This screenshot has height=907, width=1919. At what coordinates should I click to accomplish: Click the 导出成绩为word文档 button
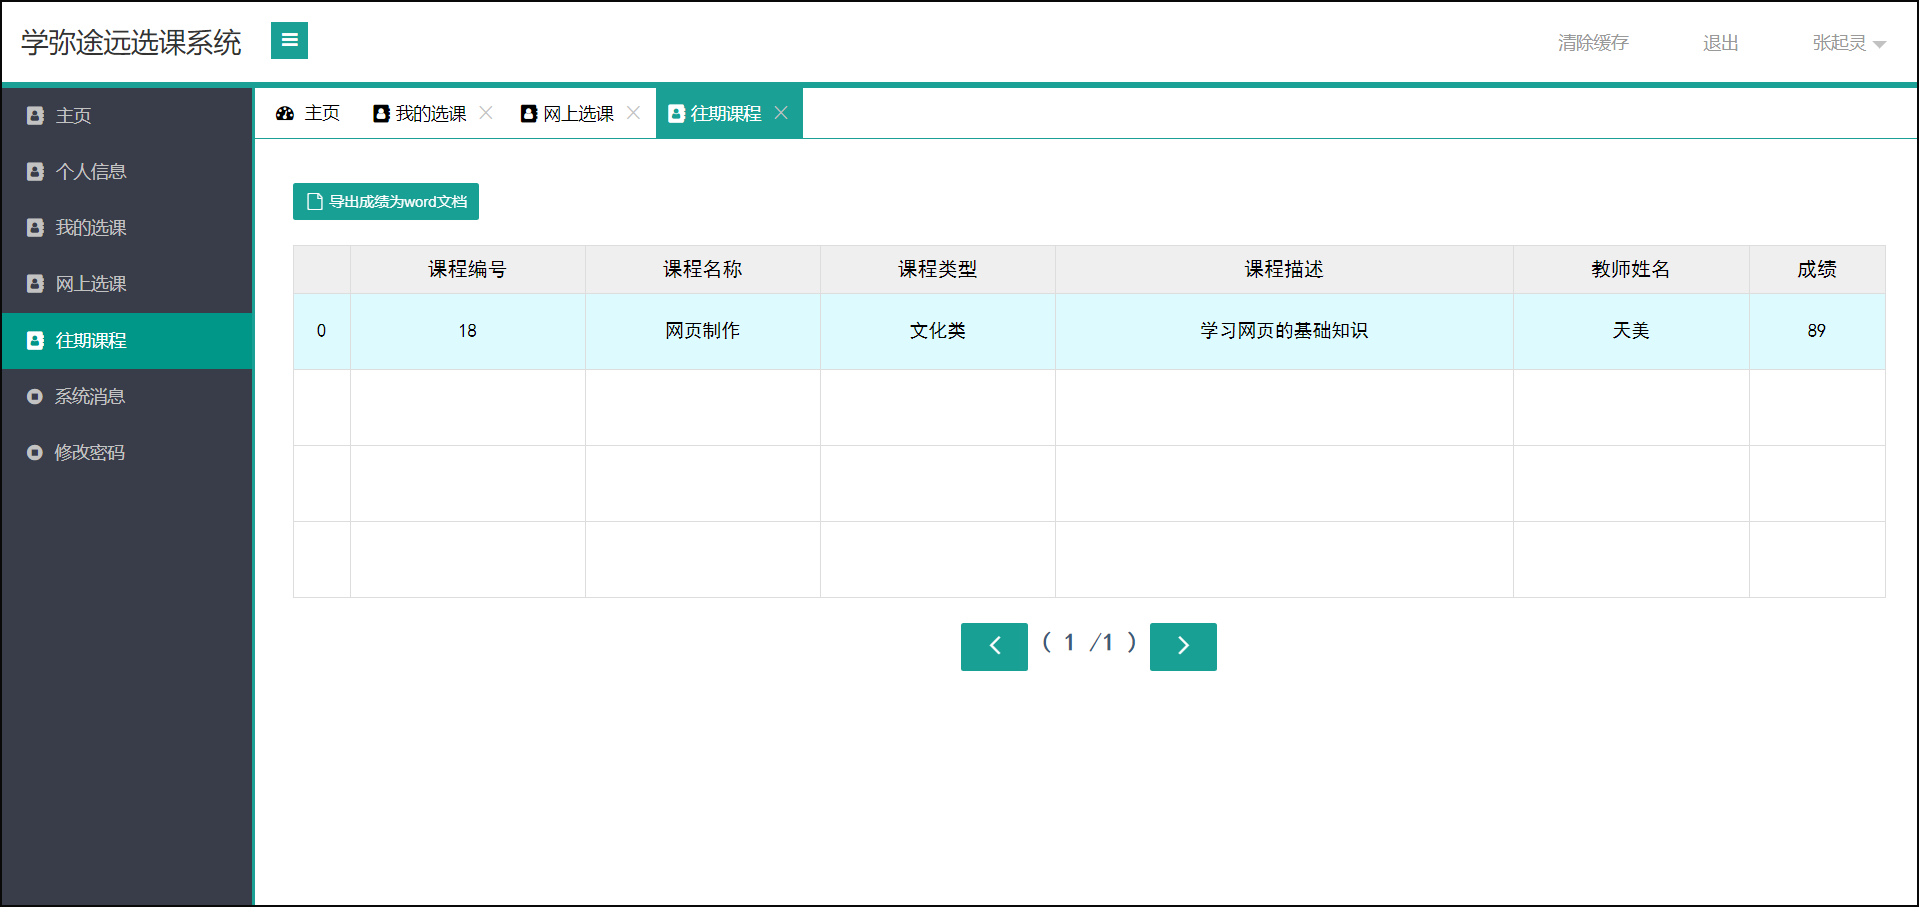[x=386, y=201]
